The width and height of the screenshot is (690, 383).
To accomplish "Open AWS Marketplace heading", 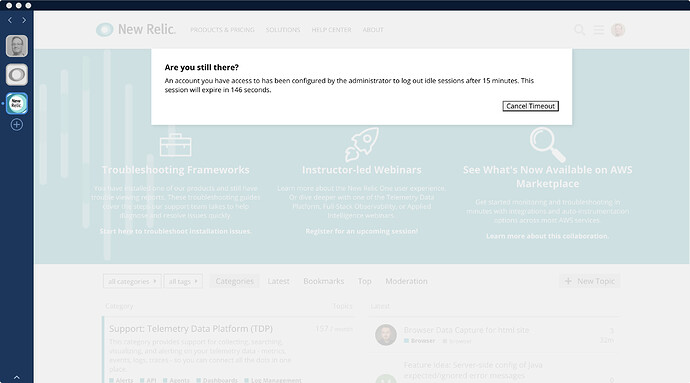I will [547, 177].
